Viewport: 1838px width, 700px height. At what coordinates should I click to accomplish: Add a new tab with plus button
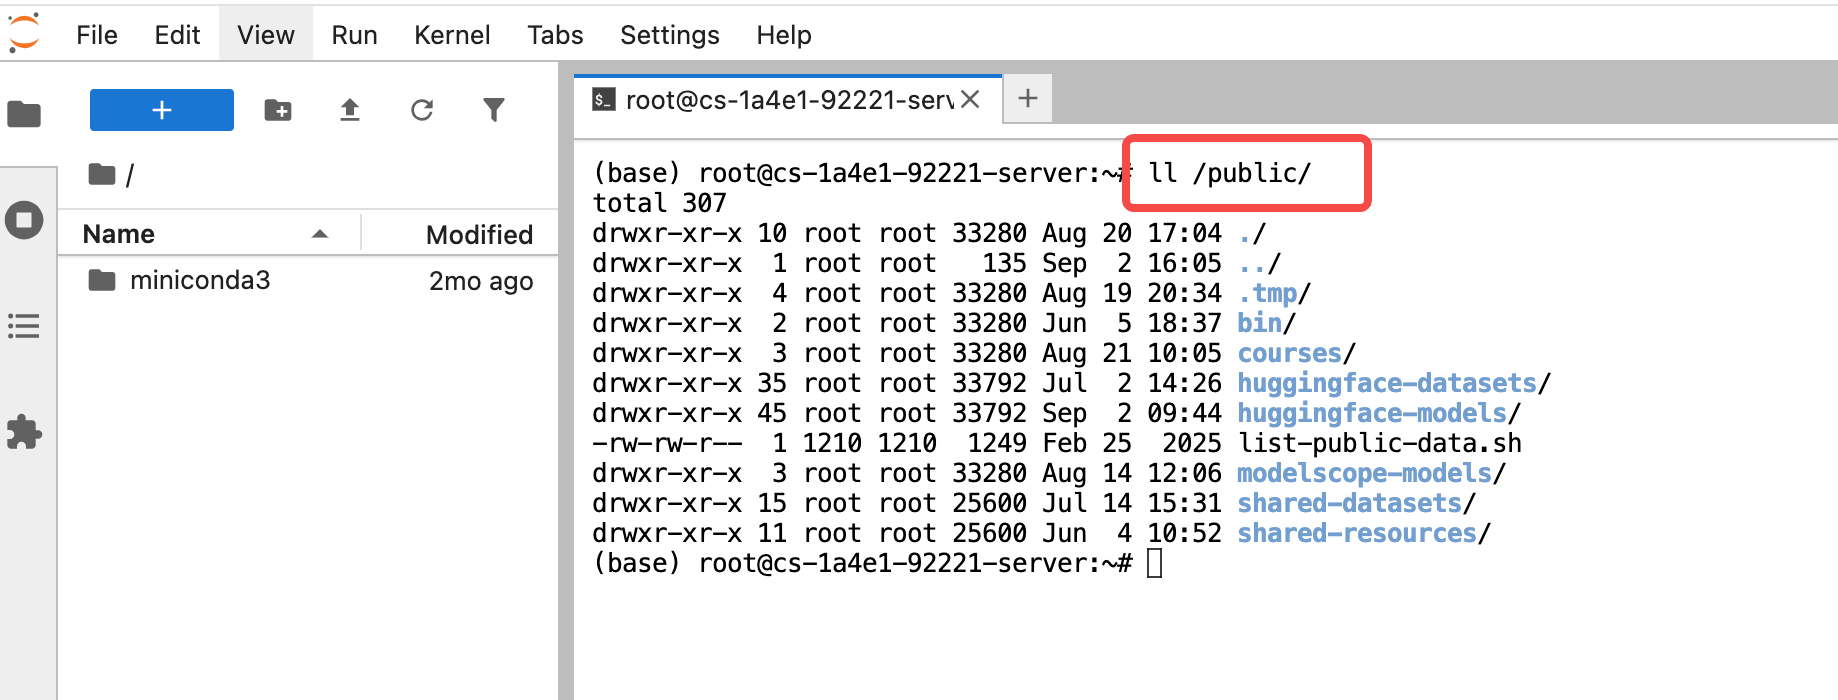click(1028, 99)
